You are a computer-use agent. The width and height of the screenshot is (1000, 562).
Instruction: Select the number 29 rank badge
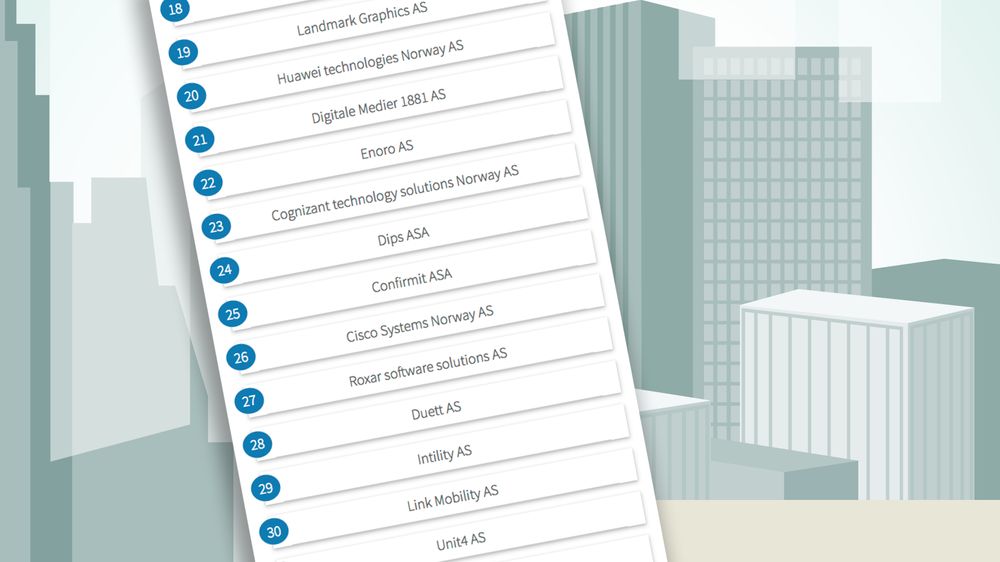(266, 488)
